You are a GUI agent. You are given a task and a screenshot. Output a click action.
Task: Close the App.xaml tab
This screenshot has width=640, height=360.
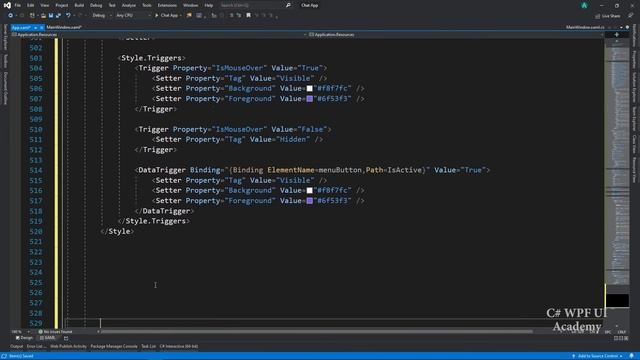(42, 27)
